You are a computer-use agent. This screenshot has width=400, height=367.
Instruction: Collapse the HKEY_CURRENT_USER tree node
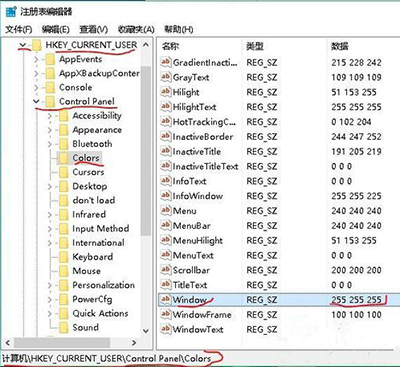(23, 45)
